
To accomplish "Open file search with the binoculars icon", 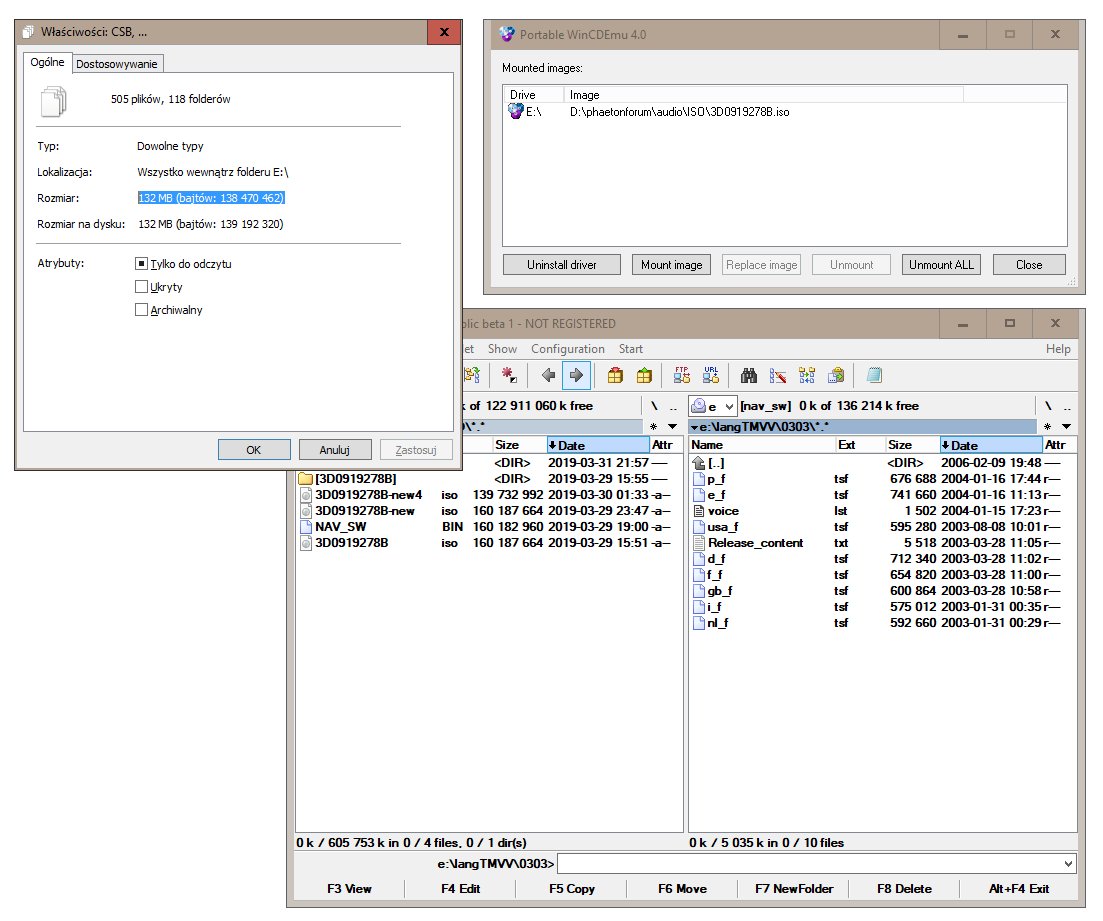I will click(x=749, y=375).
